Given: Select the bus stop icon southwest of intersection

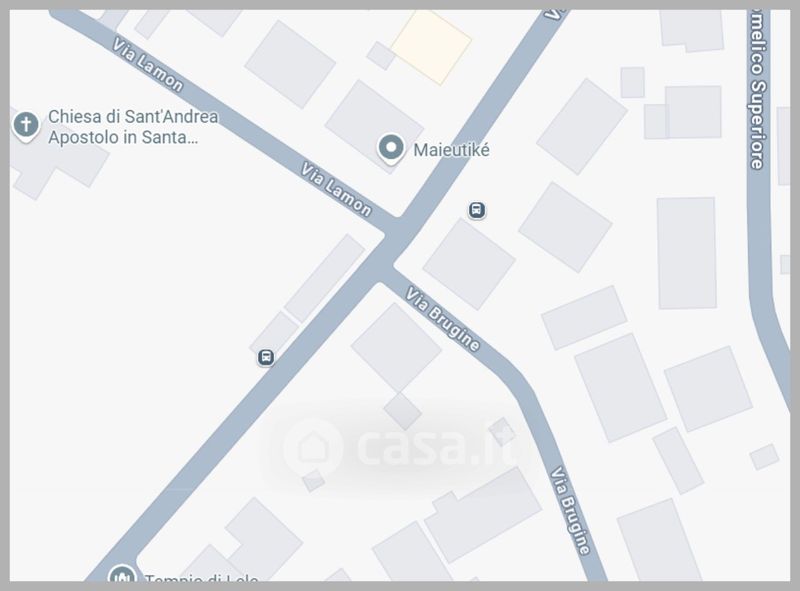Looking at the screenshot, I should [x=265, y=357].
